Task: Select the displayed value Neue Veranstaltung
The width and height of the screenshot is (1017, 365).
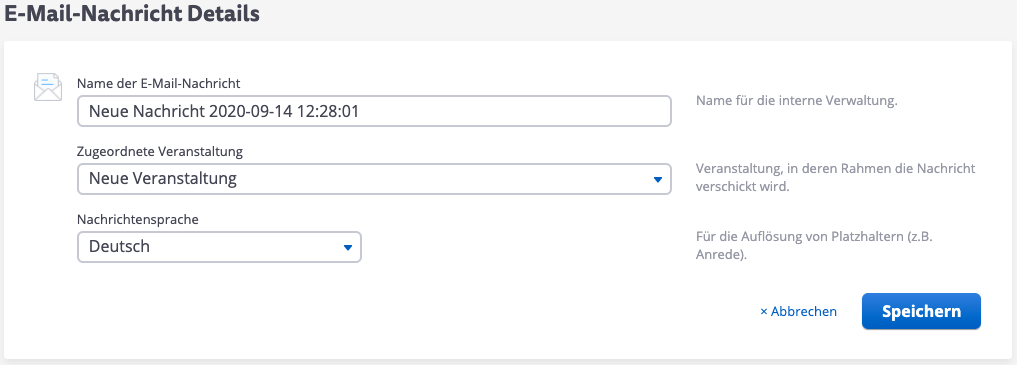Action: [x=163, y=178]
